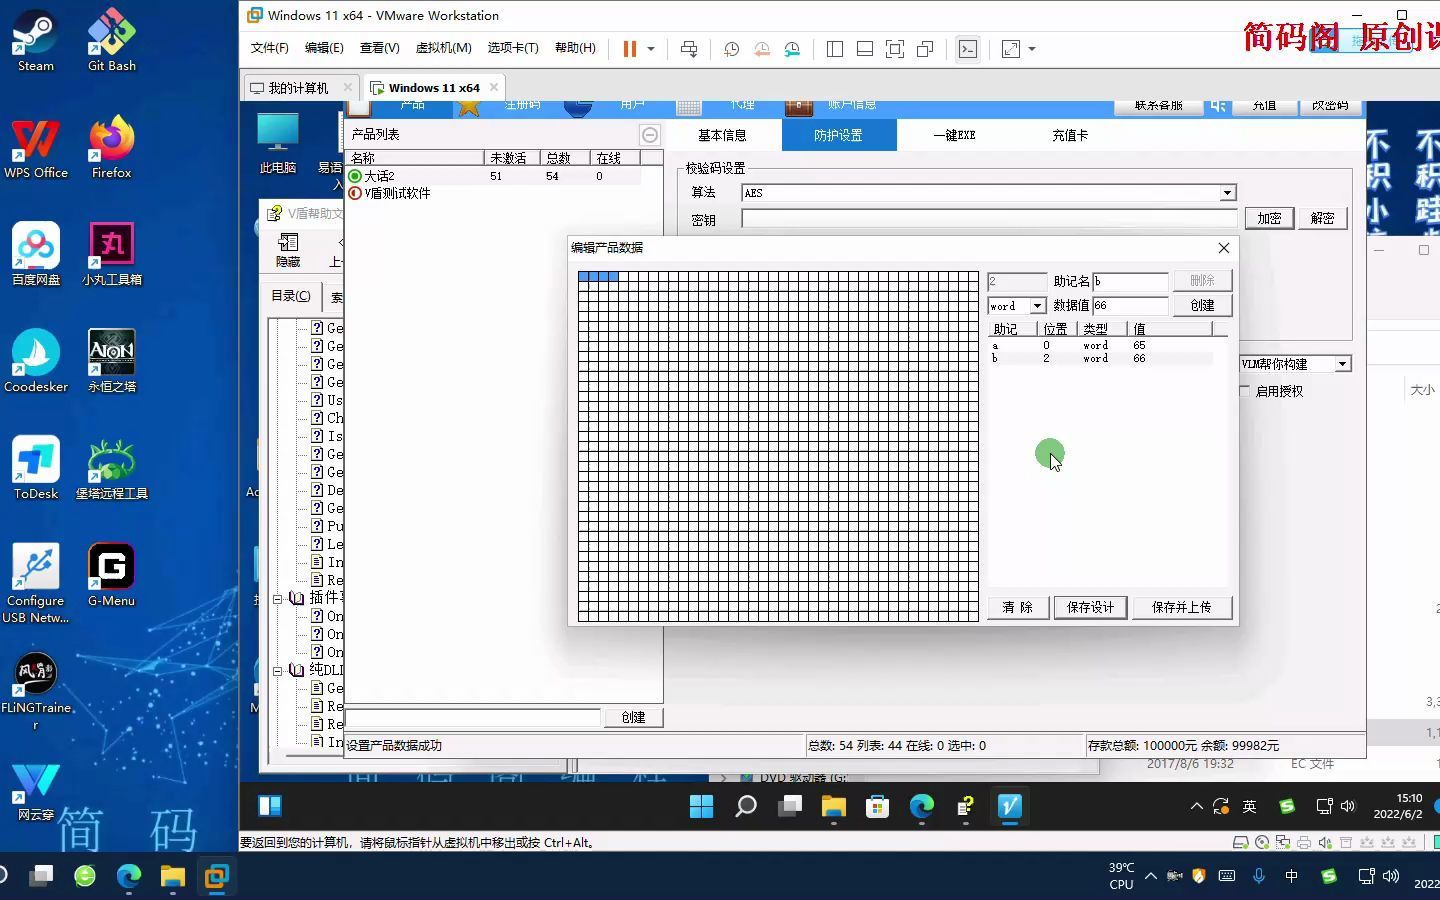Image resolution: width=1440 pixels, height=900 pixels.
Task: Open the VLM帮你构建 dropdown
Action: pyautogui.click(x=1343, y=364)
